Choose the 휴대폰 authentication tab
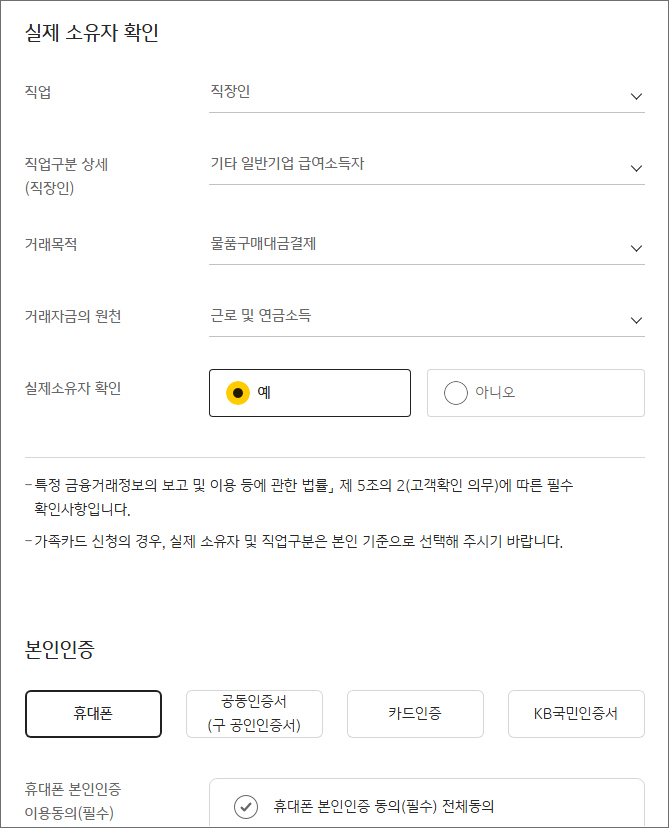 [93, 714]
